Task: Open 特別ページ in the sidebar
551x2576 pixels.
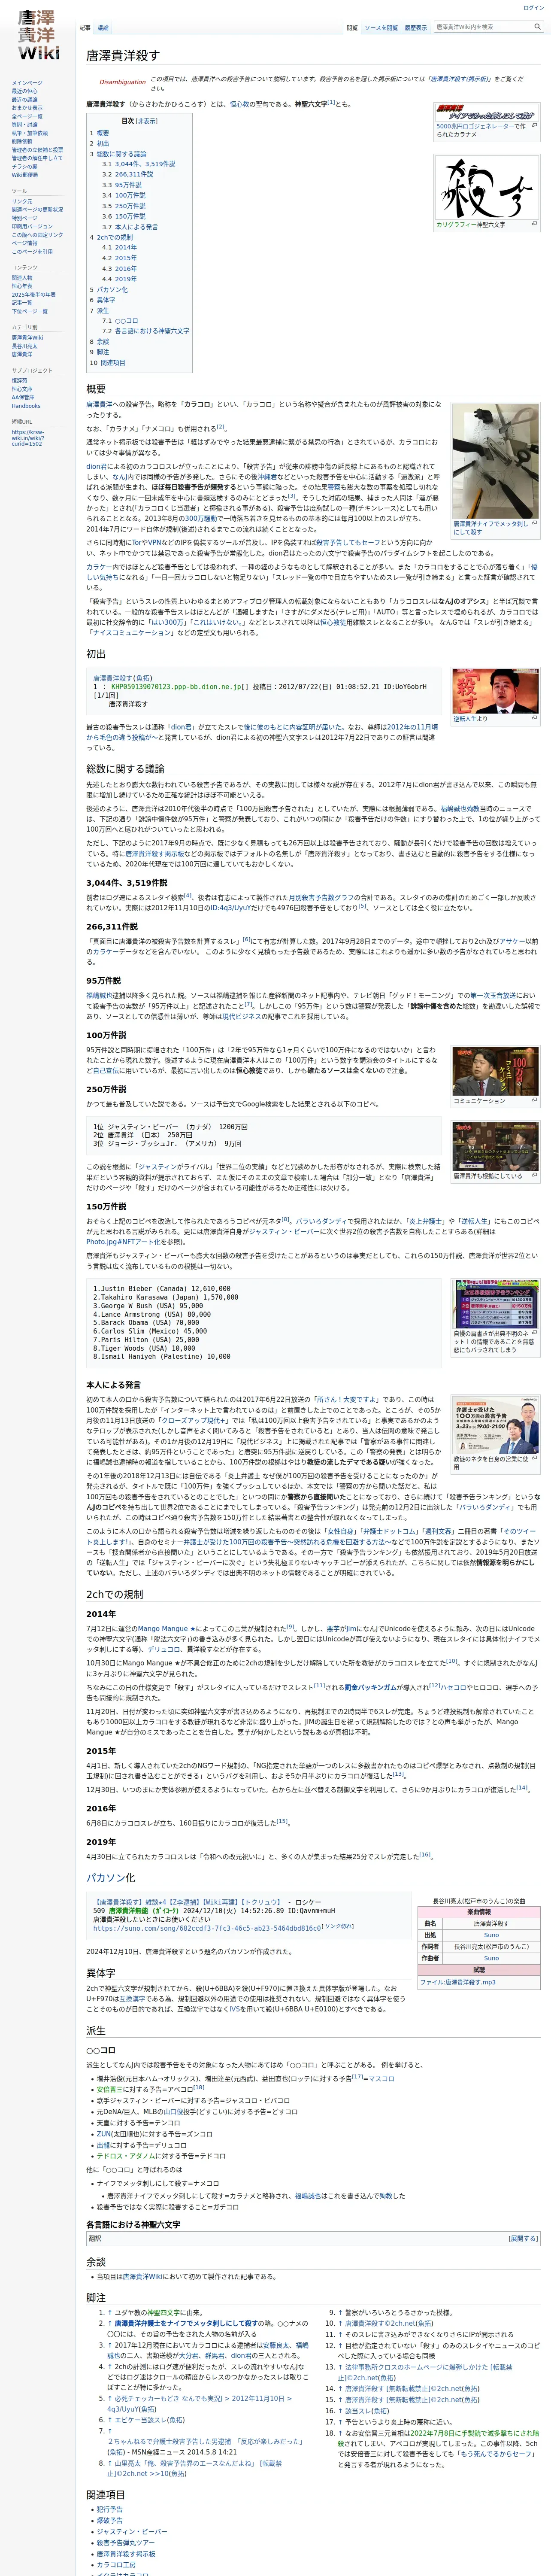Action: (x=24, y=218)
